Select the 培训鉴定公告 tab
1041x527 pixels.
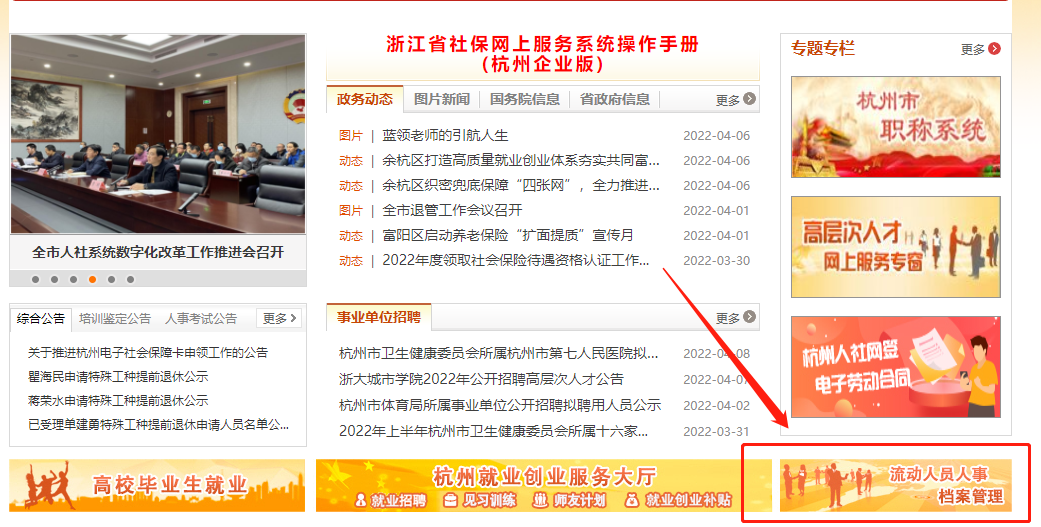[x=115, y=319]
